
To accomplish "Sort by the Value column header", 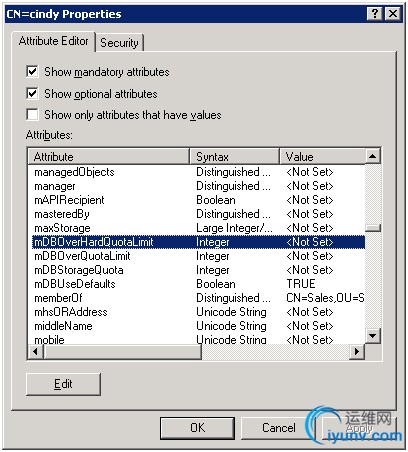I will click(x=322, y=157).
